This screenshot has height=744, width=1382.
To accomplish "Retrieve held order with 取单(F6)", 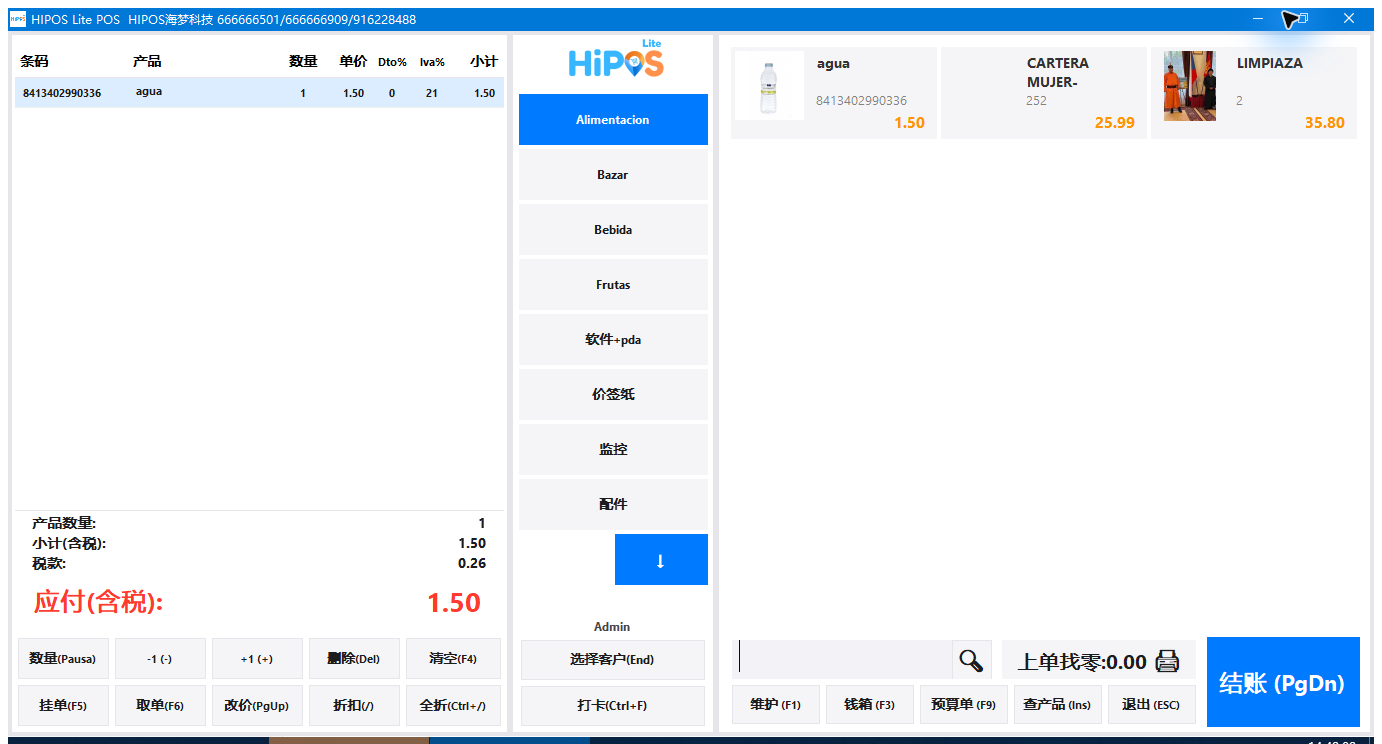I will (160, 705).
